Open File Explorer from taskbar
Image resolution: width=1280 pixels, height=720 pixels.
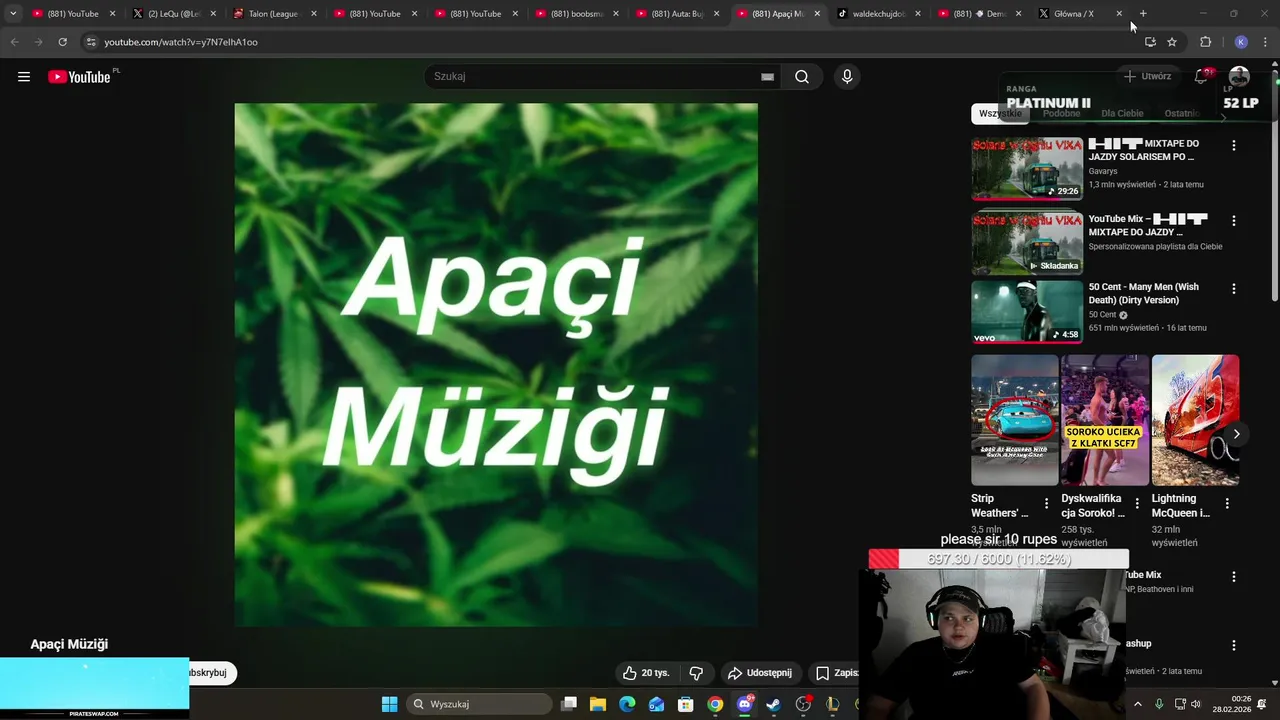coord(598,704)
